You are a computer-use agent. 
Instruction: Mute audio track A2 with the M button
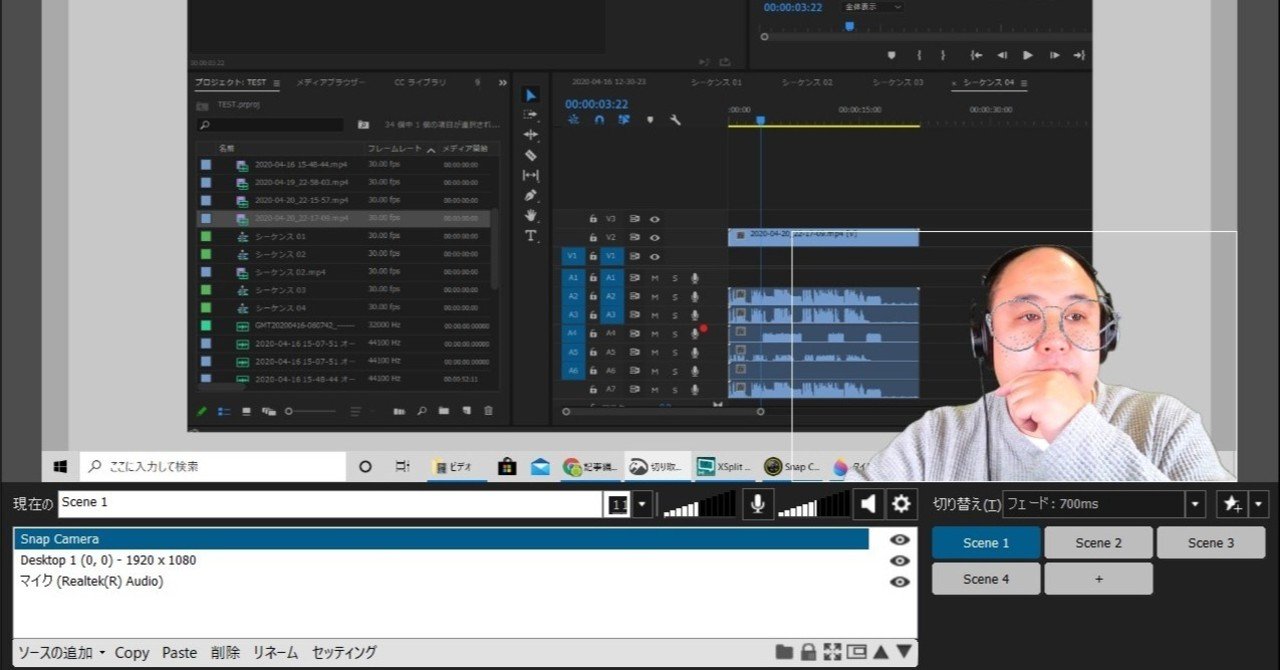point(655,297)
